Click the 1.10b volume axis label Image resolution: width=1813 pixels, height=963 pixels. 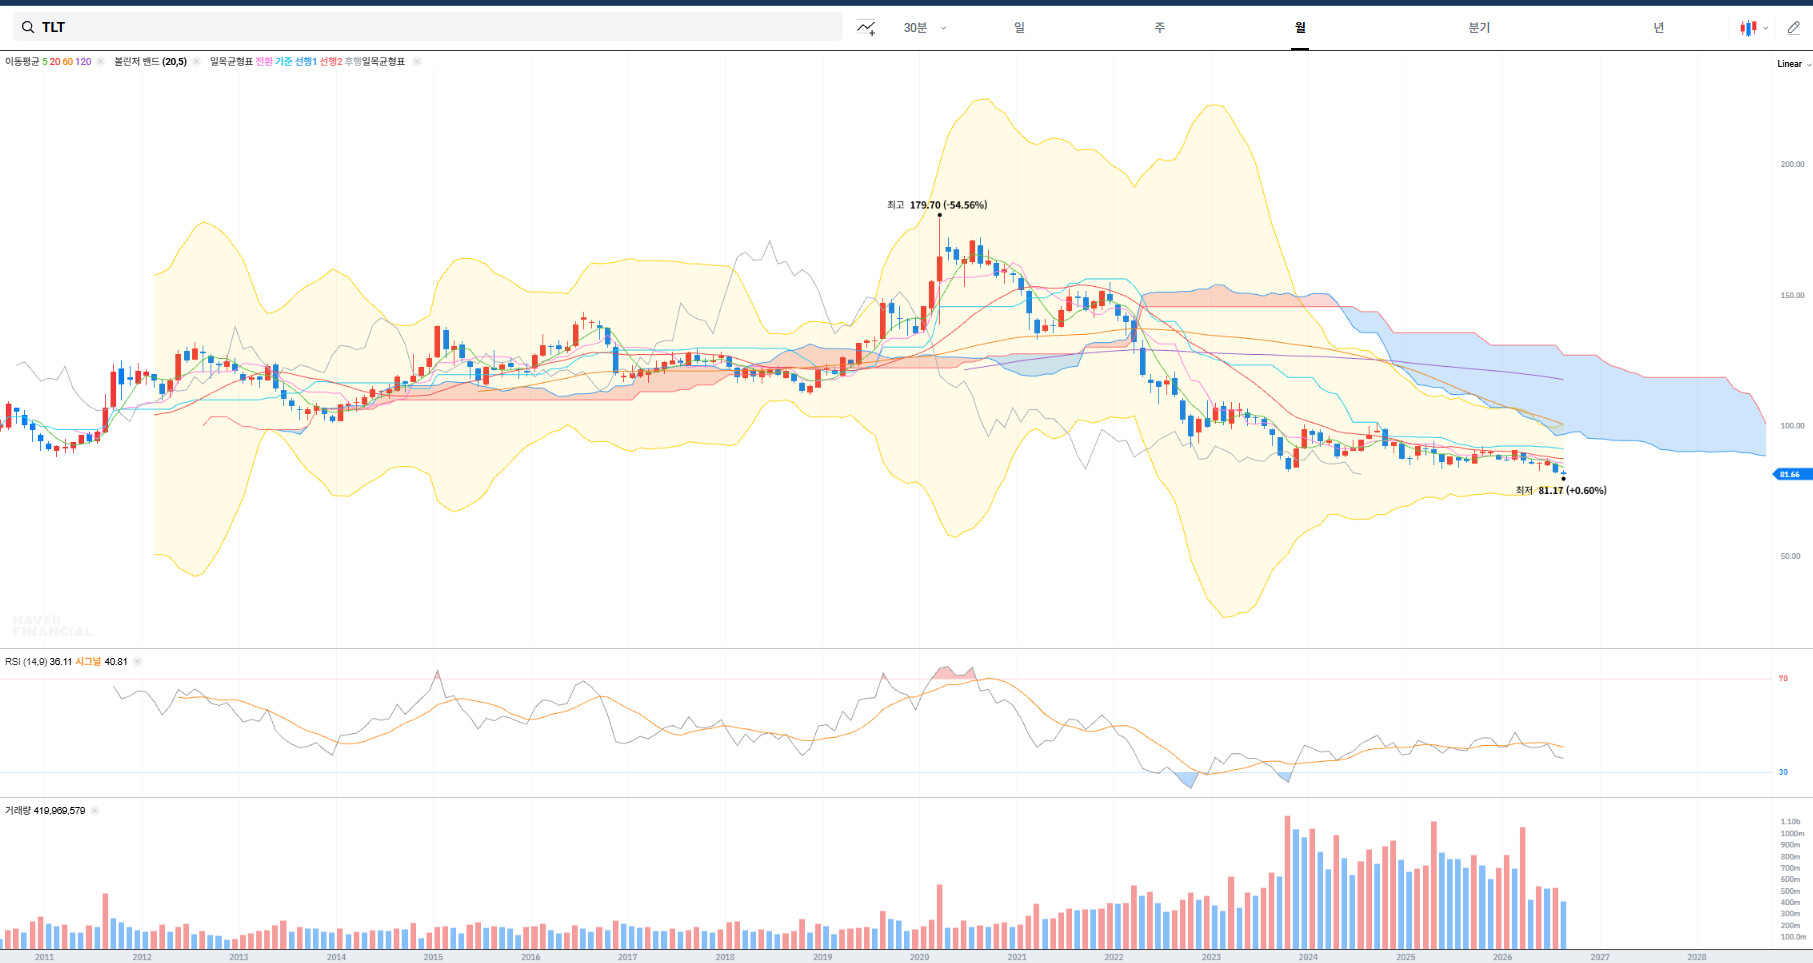click(x=1790, y=822)
